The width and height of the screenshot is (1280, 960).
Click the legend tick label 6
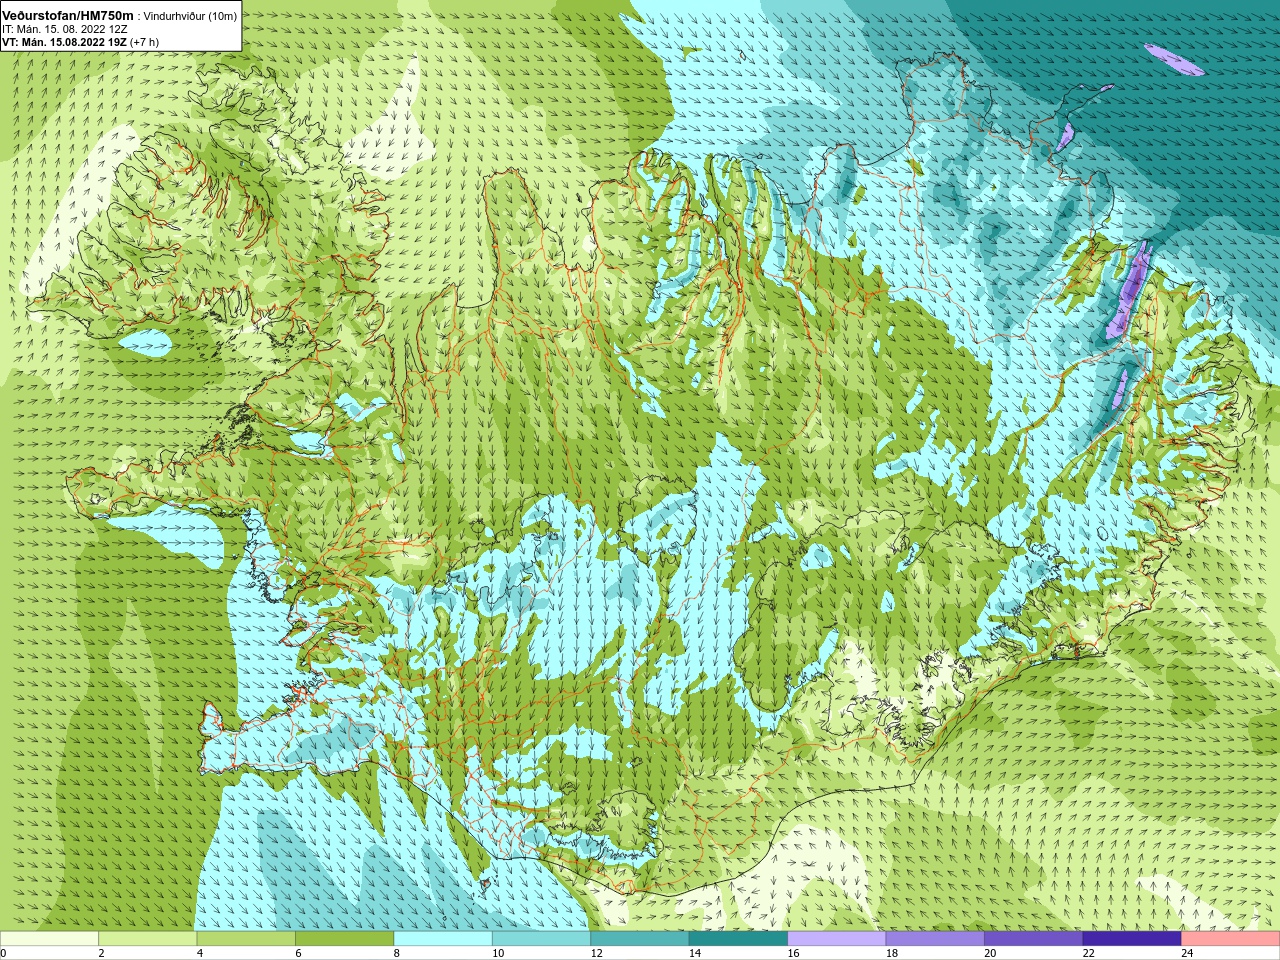(298, 953)
